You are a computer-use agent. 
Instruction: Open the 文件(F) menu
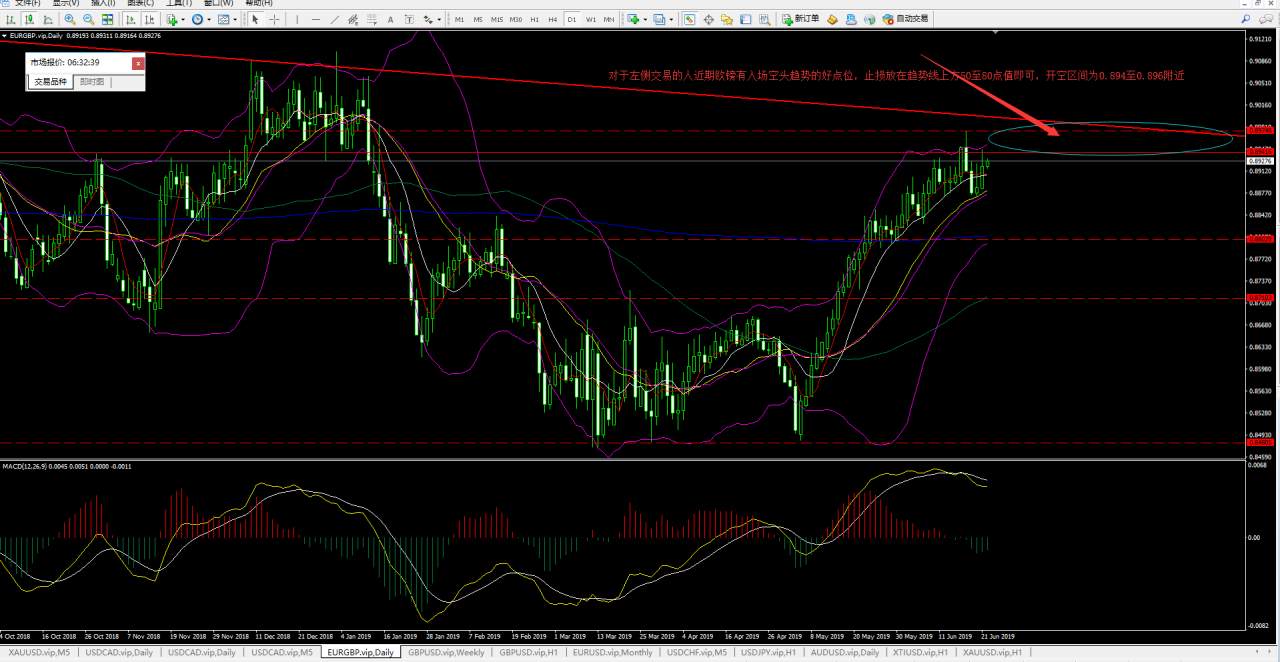[27, 3]
